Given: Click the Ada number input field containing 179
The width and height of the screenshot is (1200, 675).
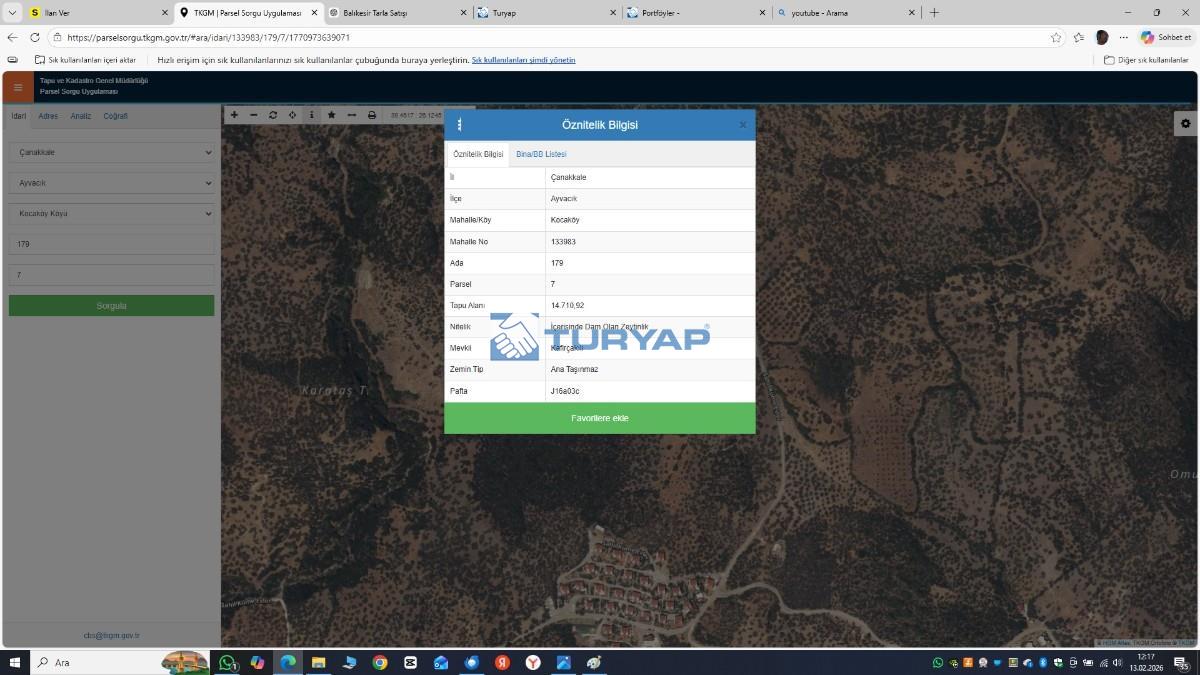Looking at the screenshot, I should (111, 244).
